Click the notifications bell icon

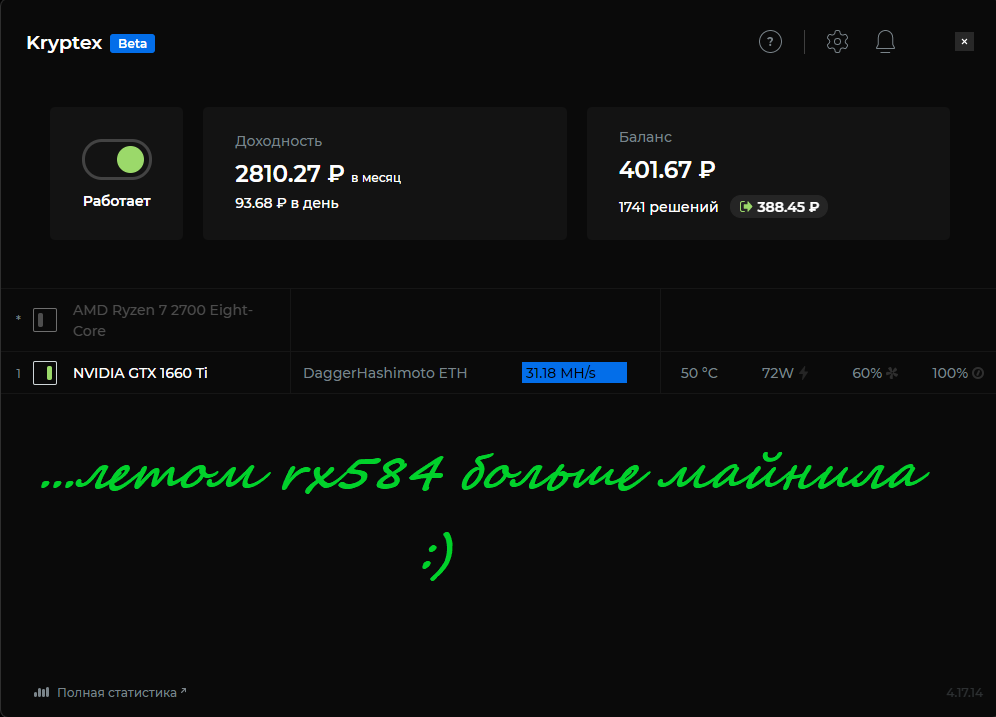[885, 42]
